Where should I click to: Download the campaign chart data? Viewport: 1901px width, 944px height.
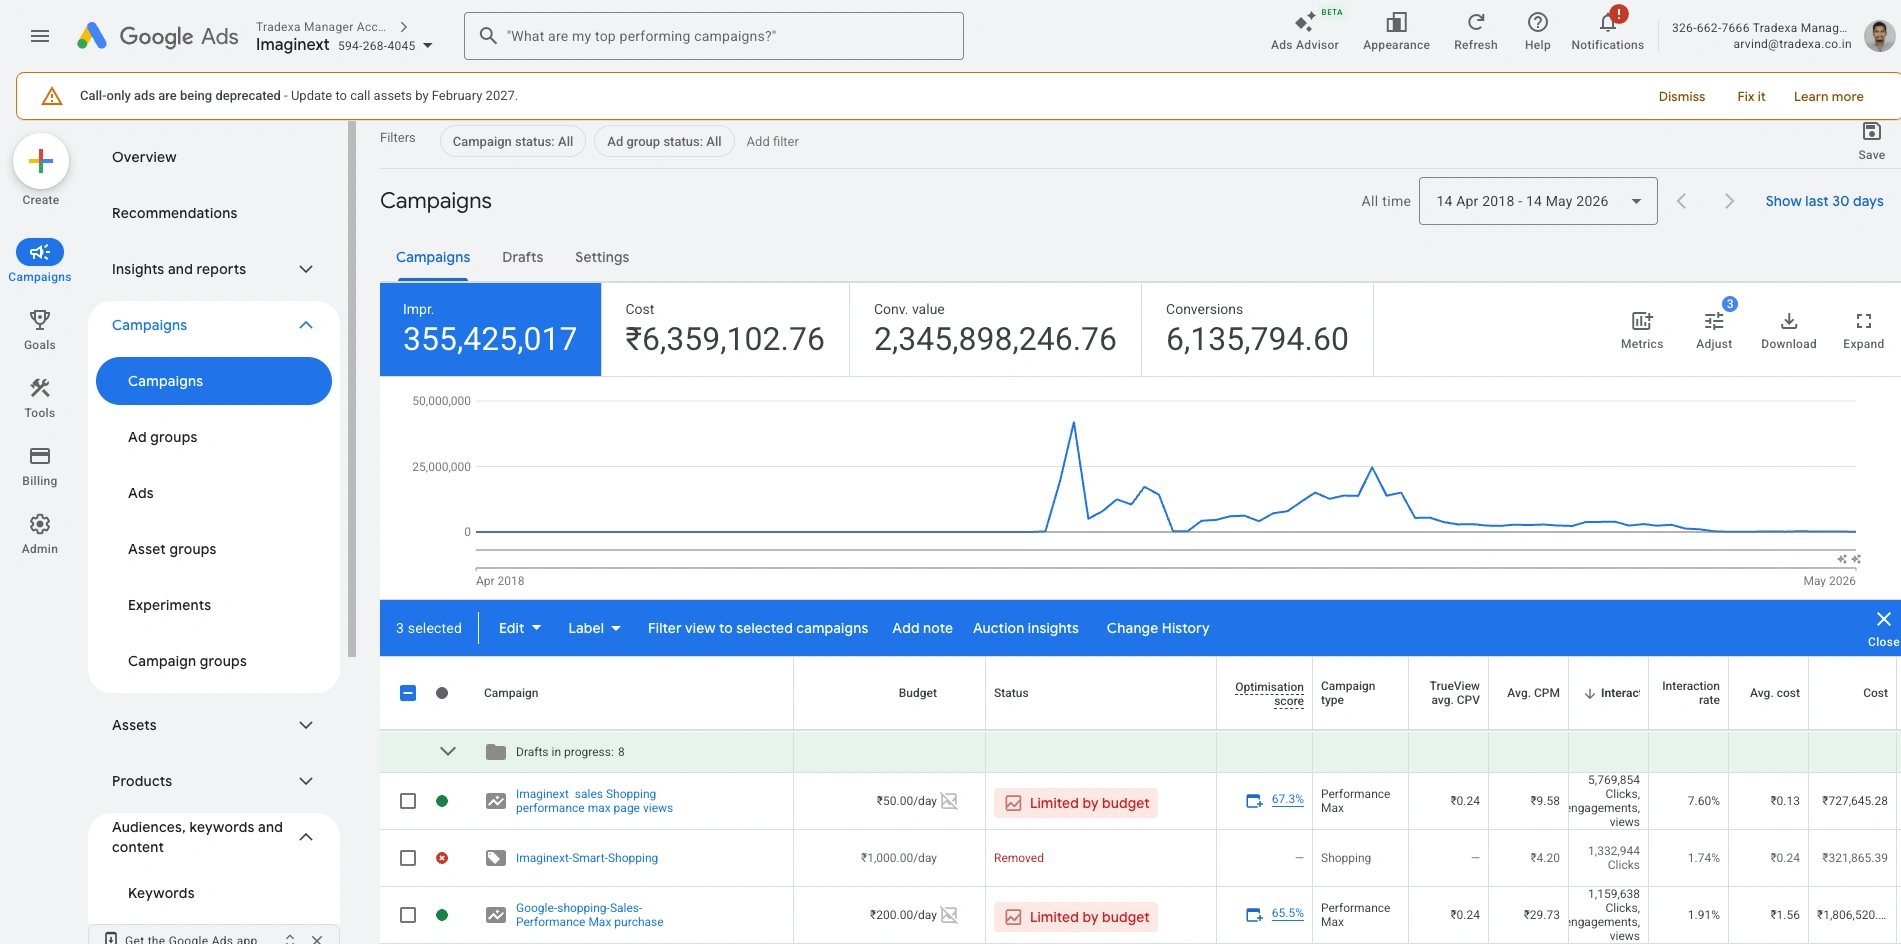(x=1788, y=330)
